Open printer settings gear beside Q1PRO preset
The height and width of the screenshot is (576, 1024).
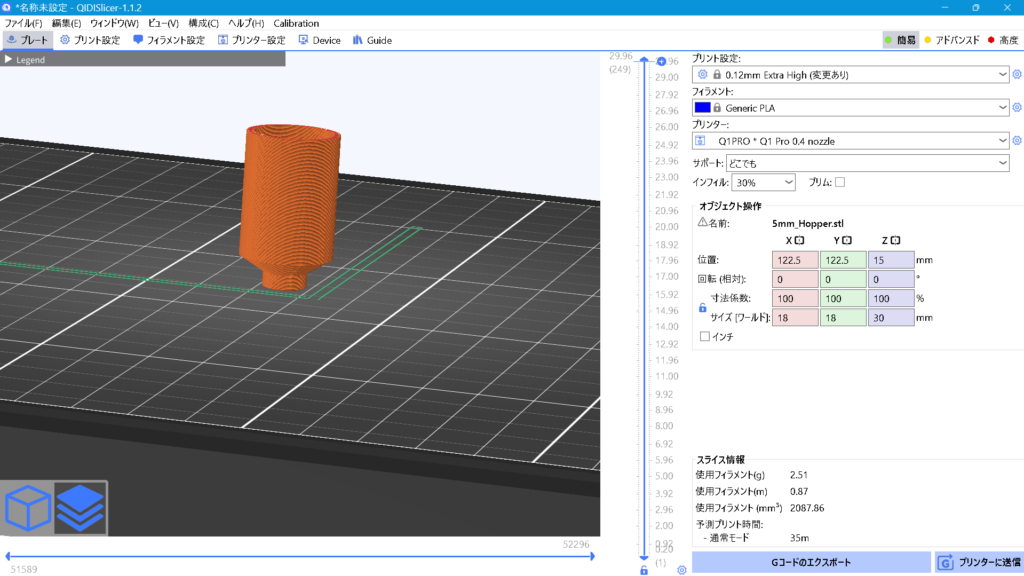tap(1017, 141)
